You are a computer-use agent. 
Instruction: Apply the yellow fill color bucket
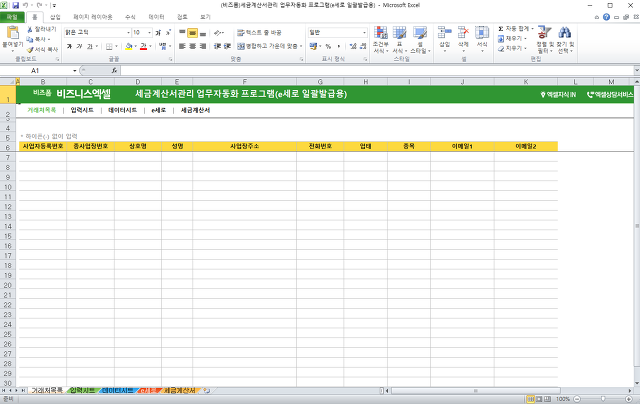(x=129, y=47)
